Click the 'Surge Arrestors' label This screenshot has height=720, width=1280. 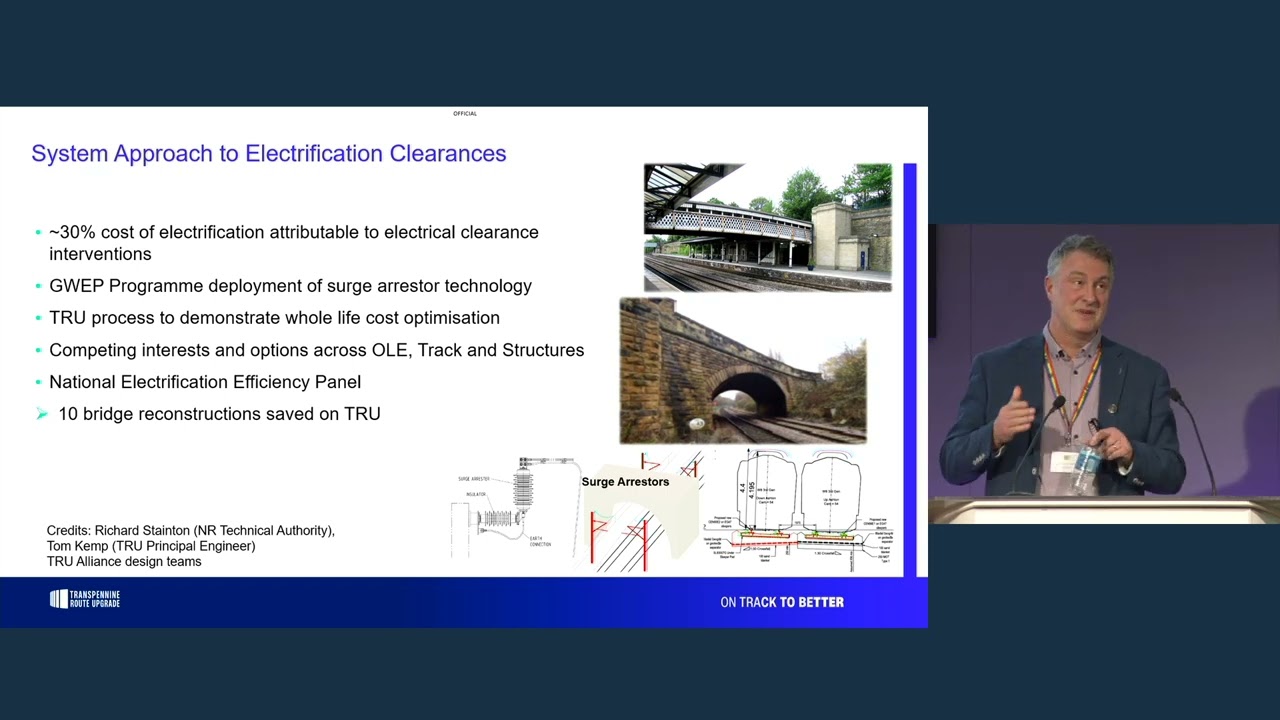(x=625, y=482)
